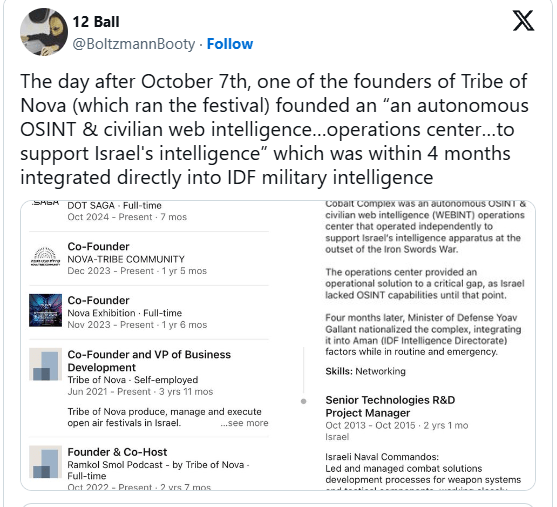
Task: Open the X logo icon
Action: pyautogui.click(x=523, y=21)
